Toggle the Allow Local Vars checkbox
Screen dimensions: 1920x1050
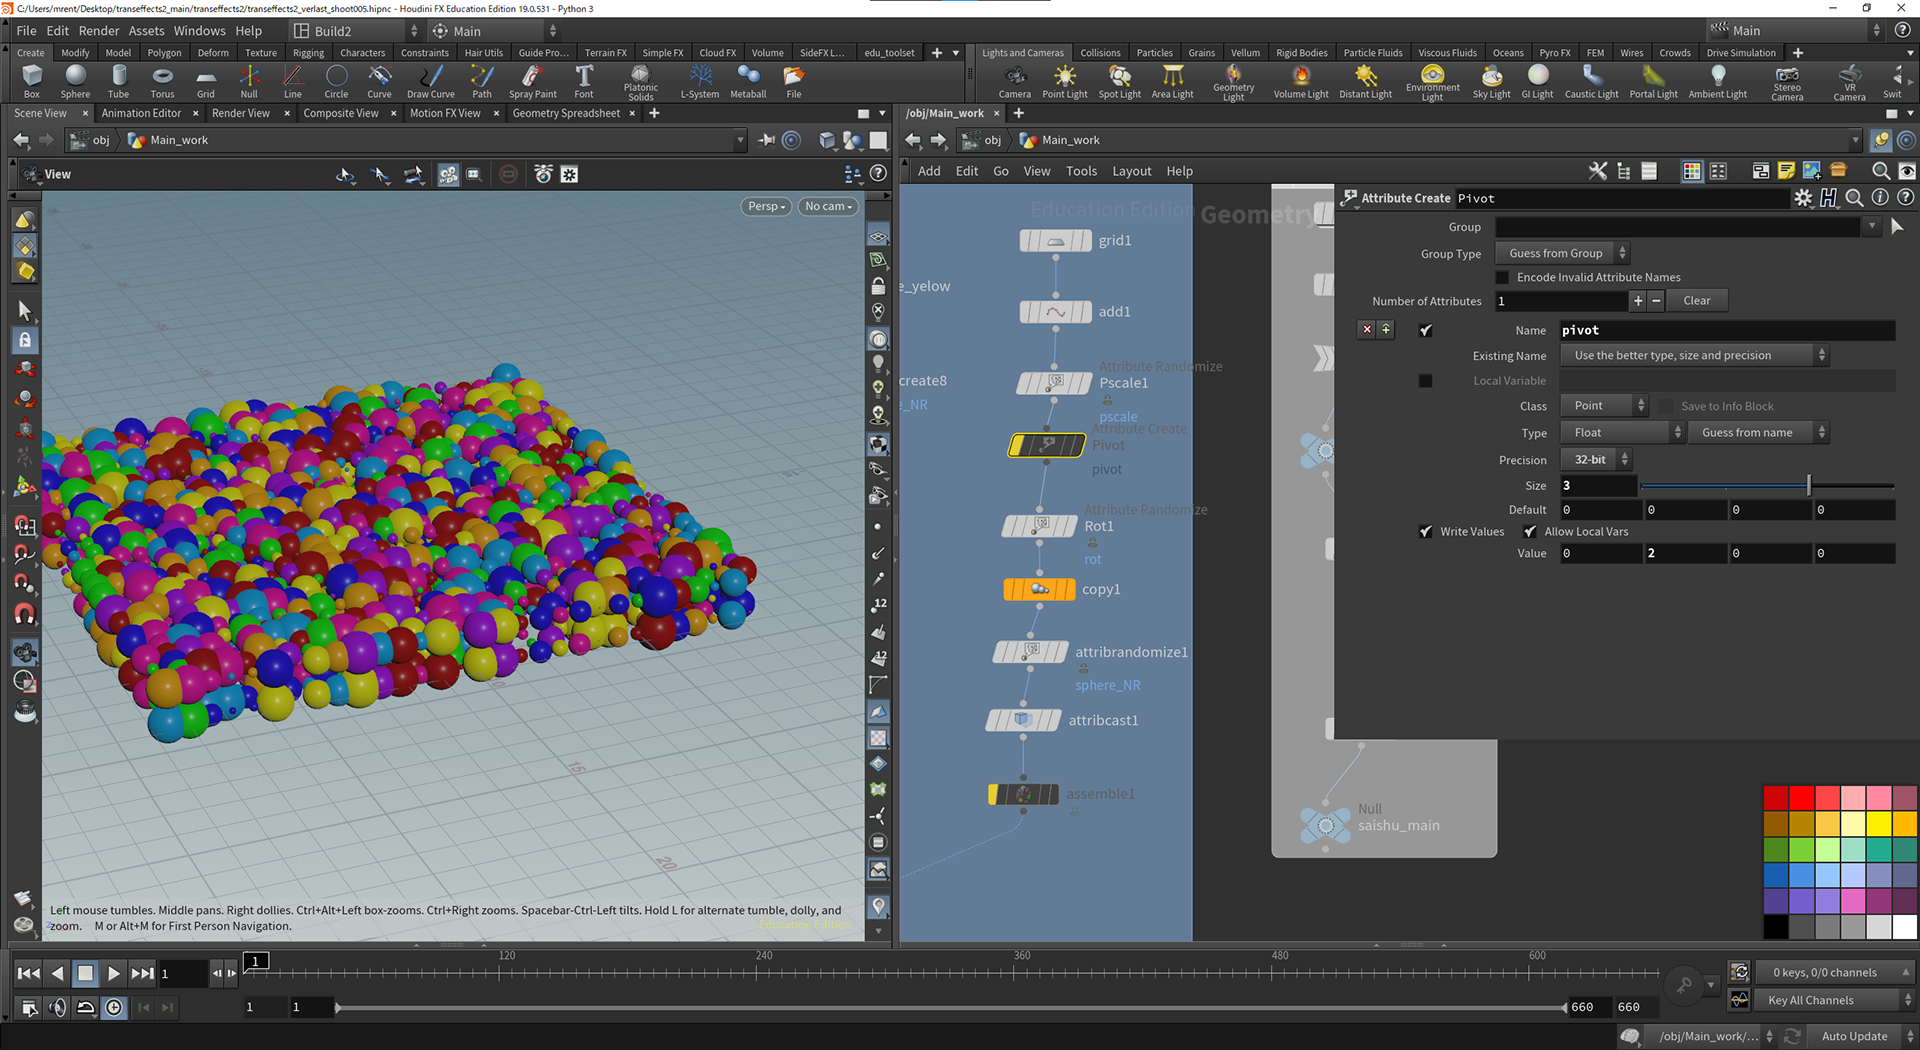(x=1530, y=532)
